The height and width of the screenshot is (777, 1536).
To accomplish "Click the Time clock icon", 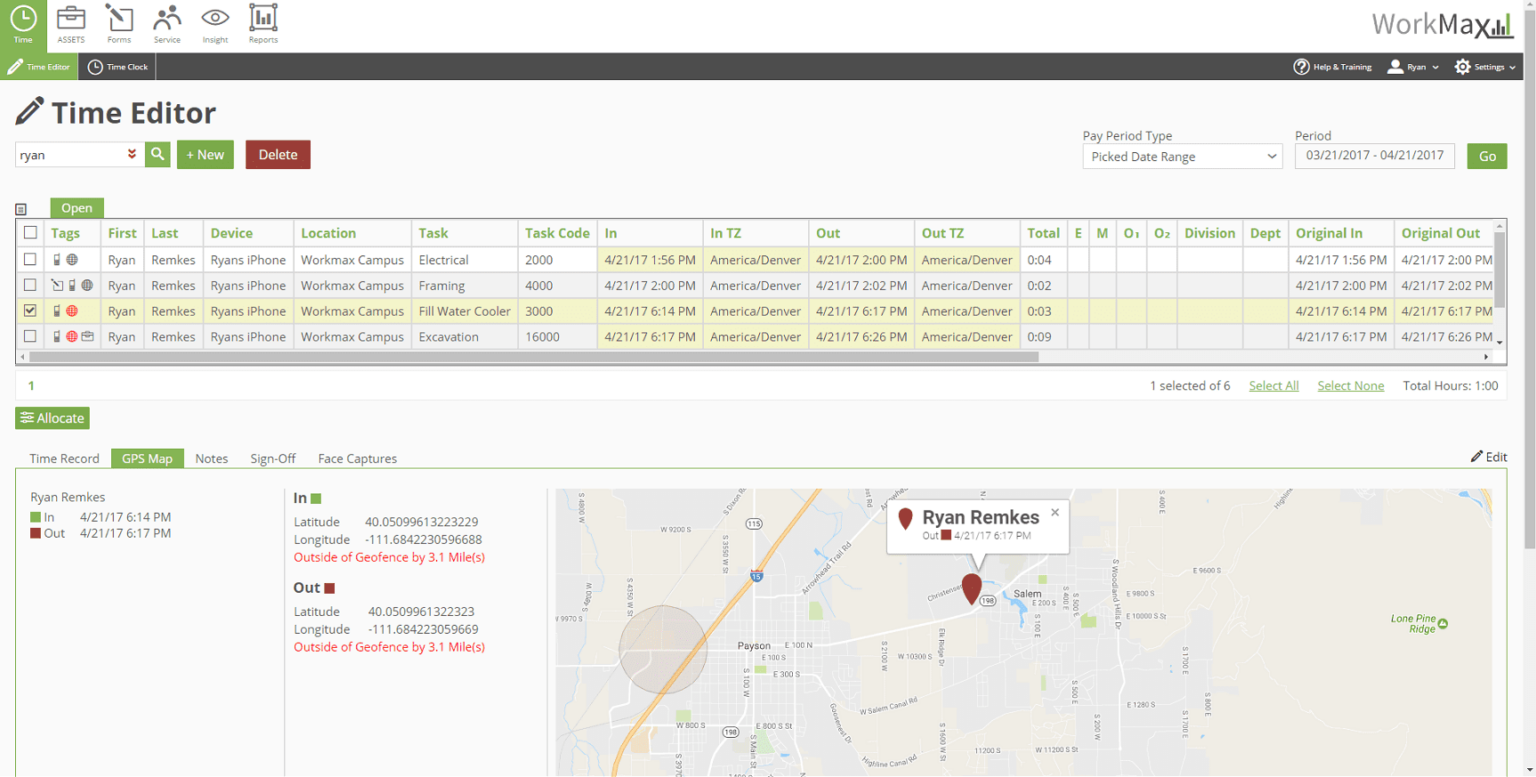I will tap(97, 67).
